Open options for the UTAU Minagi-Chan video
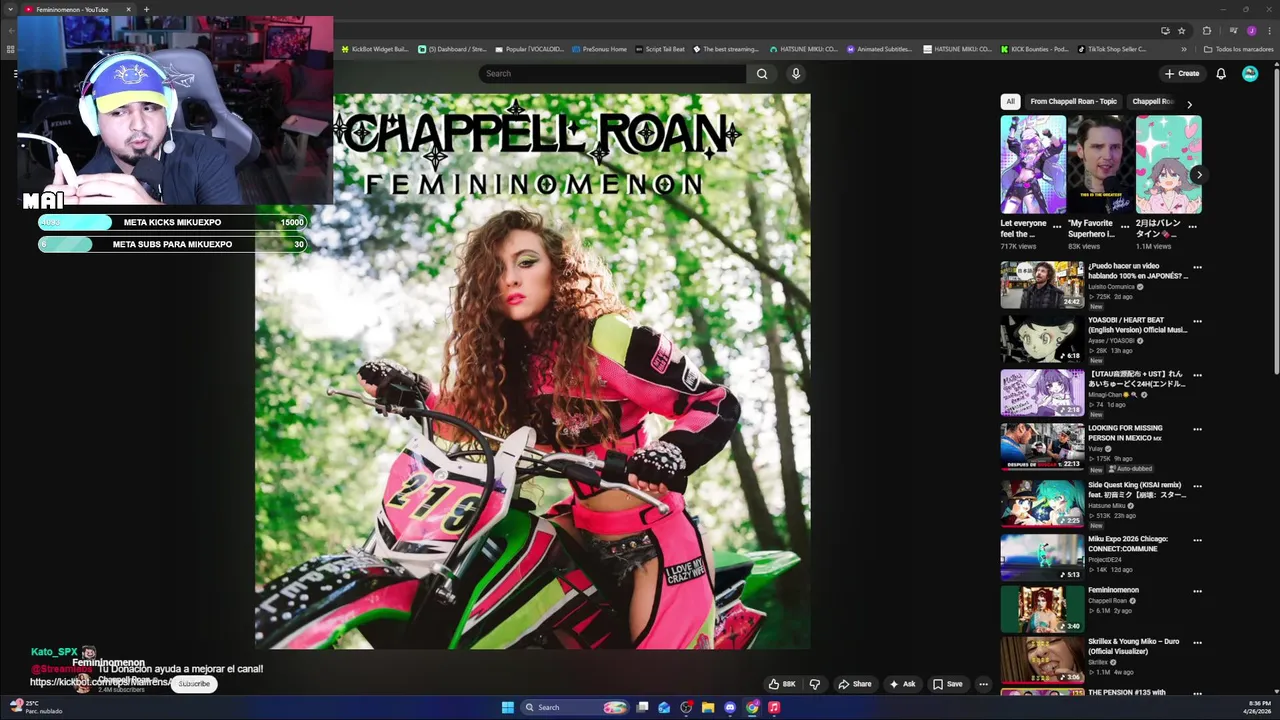The height and width of the screenshot is (720, 1280). pos(1197,375)
